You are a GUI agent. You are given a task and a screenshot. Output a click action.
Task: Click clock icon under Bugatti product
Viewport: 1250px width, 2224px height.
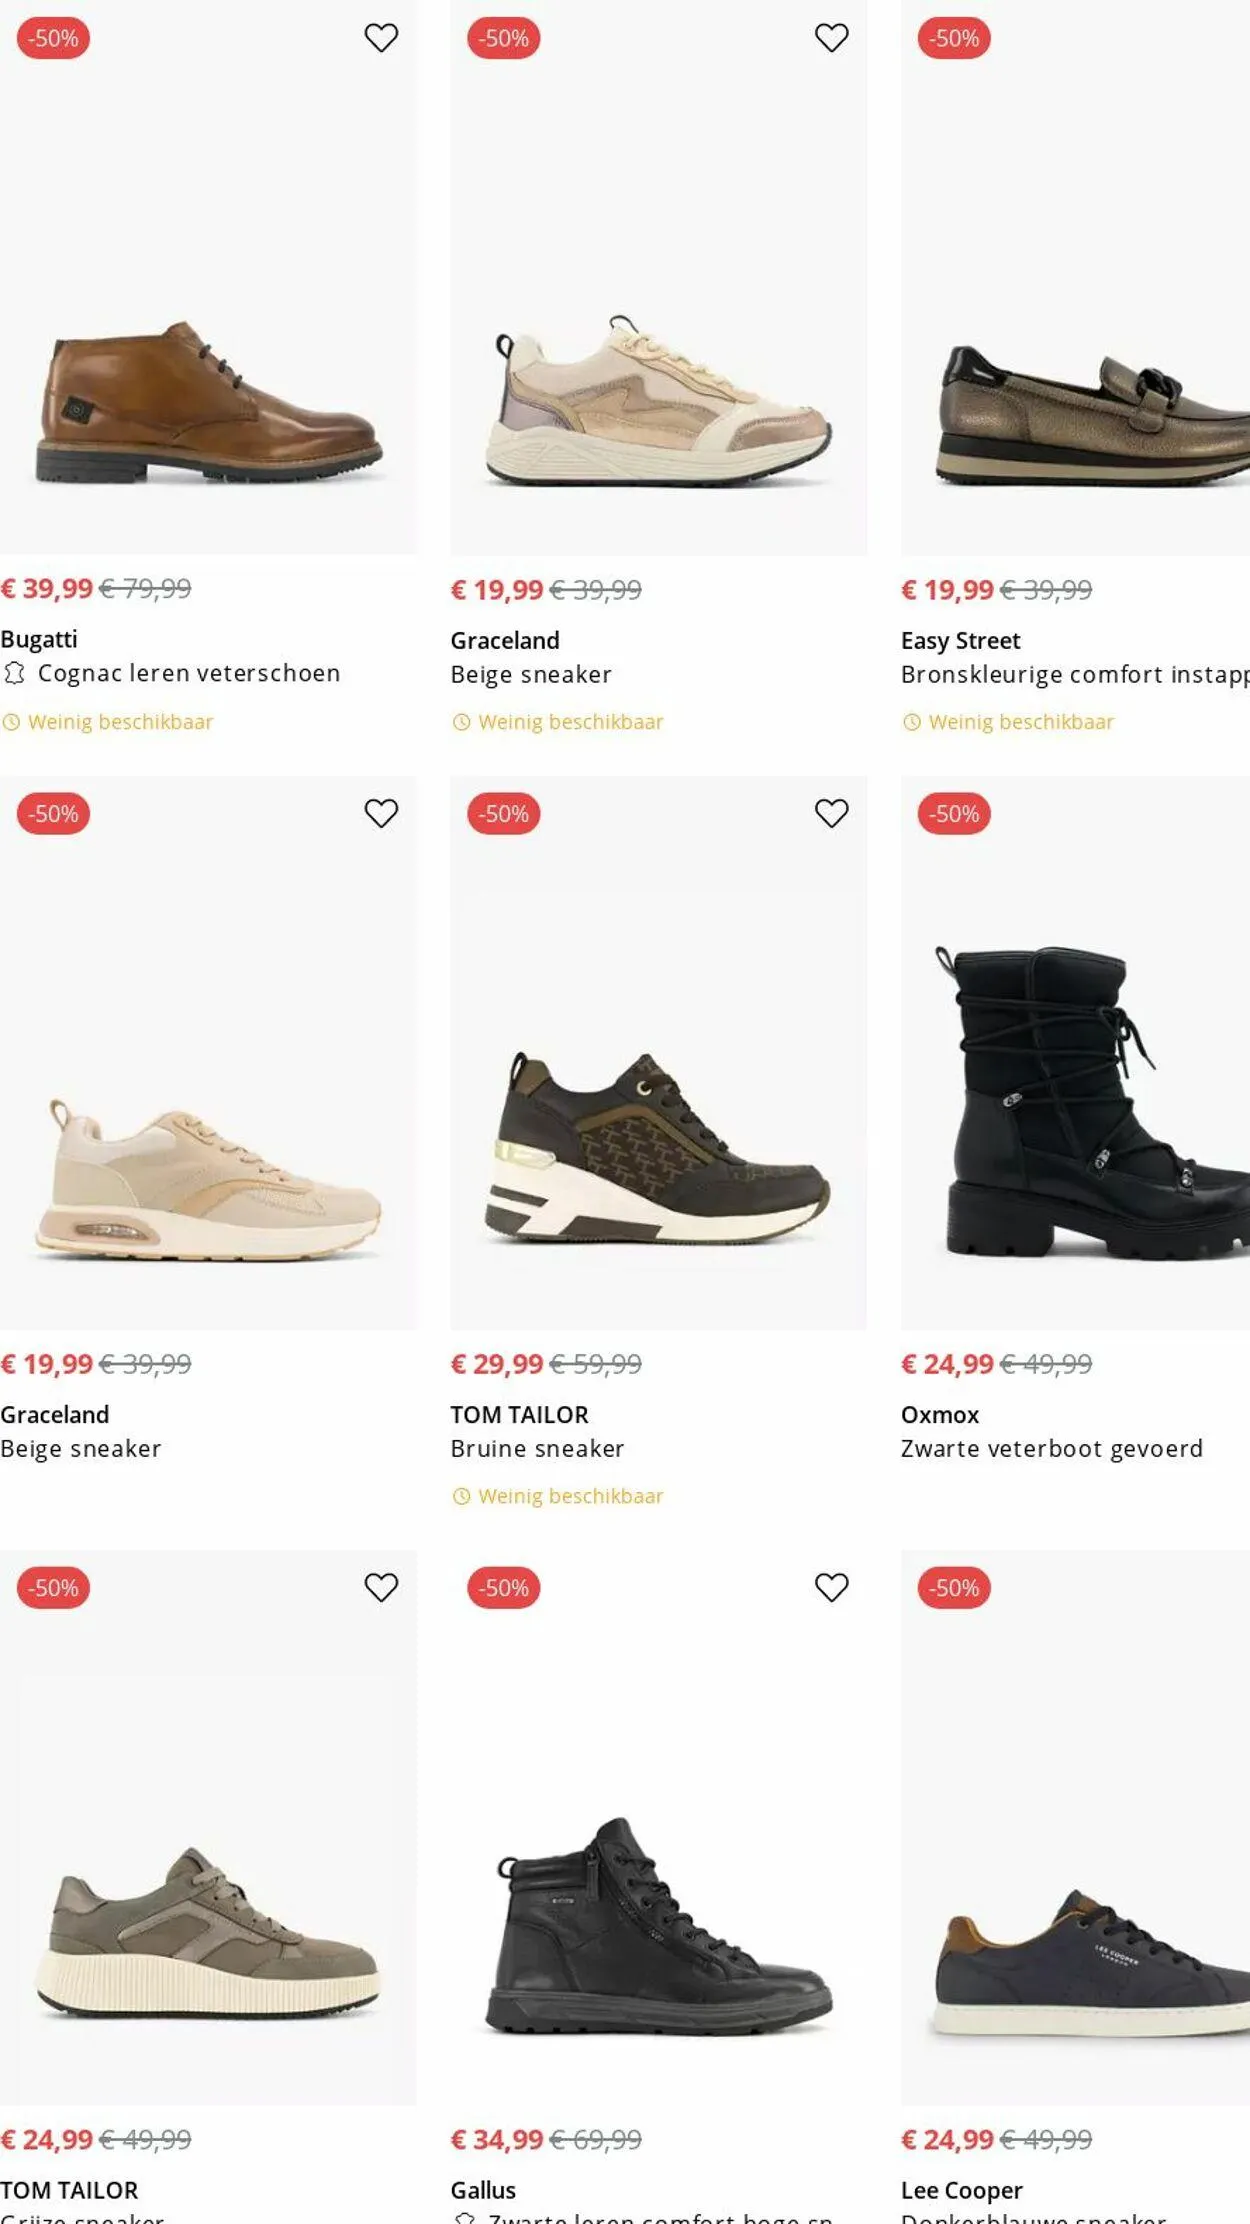(11, 722)
